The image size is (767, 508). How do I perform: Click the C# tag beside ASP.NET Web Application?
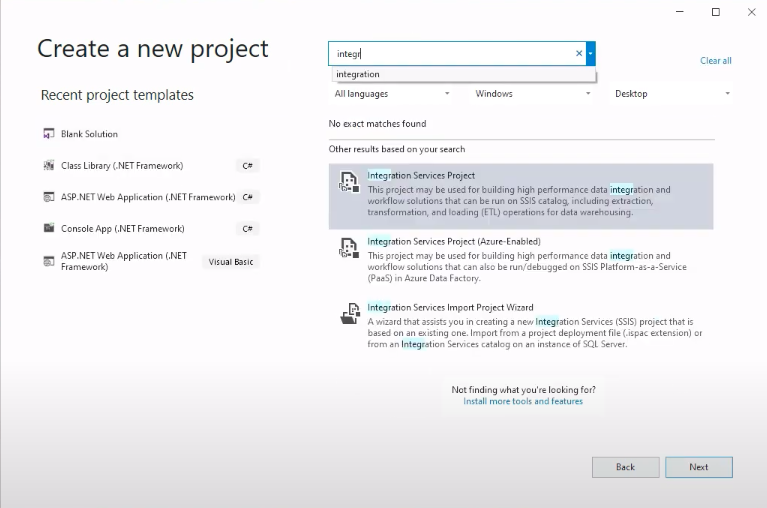(x=248, y=197)
